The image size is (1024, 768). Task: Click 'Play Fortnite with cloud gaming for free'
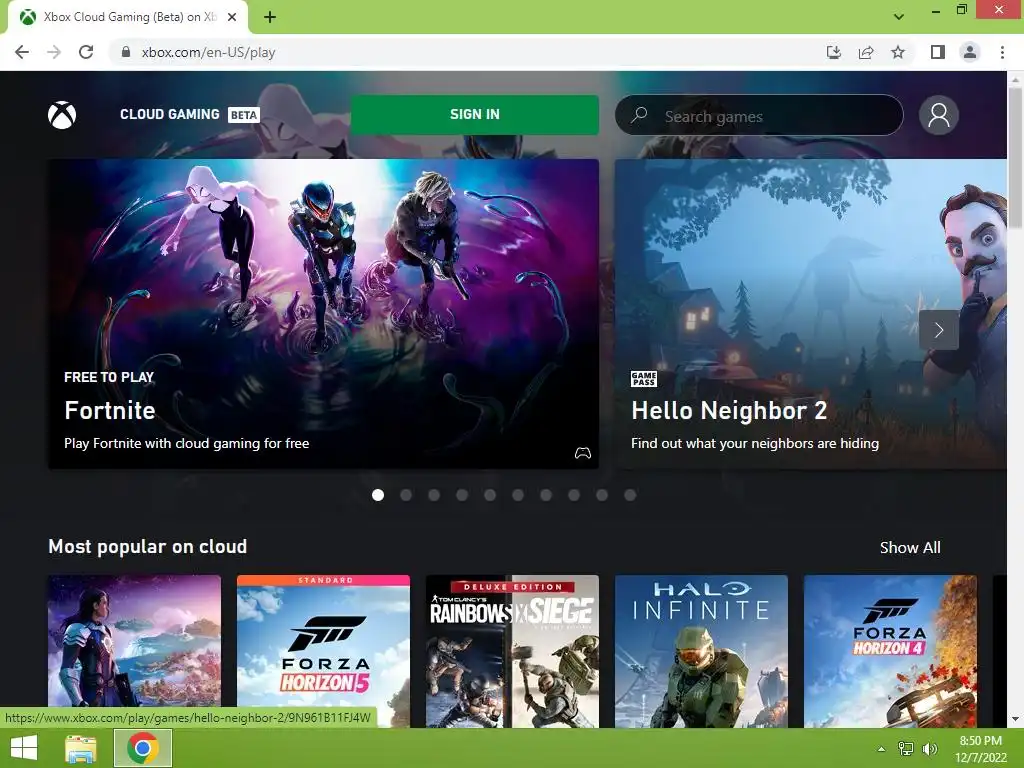(187, 443)
